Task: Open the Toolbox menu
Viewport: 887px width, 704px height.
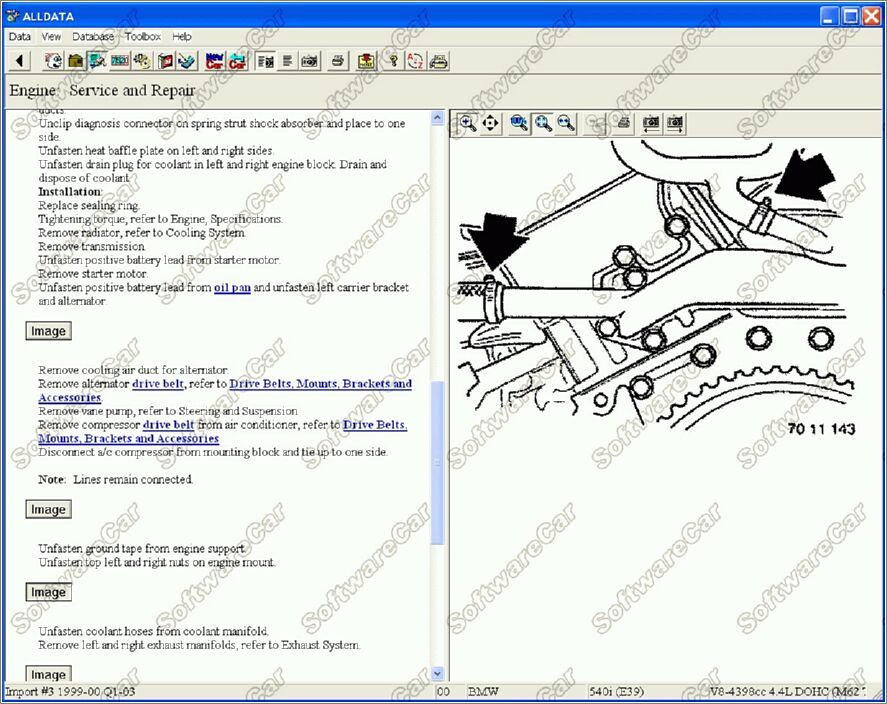Action: 143,36
